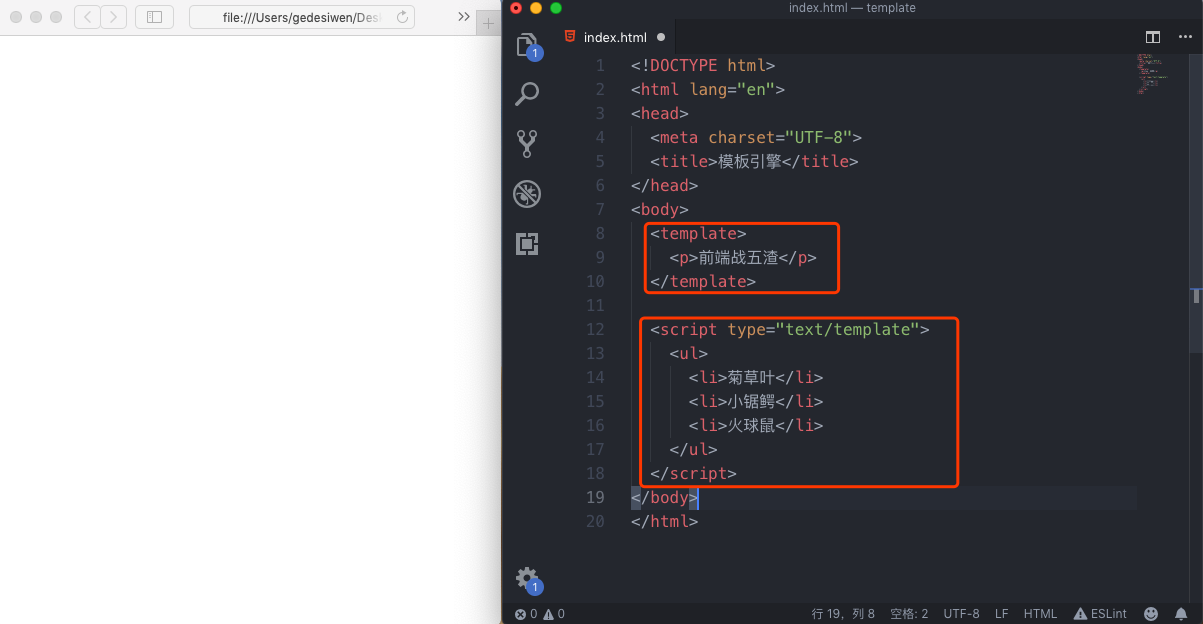Open the Debug view in the activity bar
The image size is (1203, 624).
[x=527, y=194]
